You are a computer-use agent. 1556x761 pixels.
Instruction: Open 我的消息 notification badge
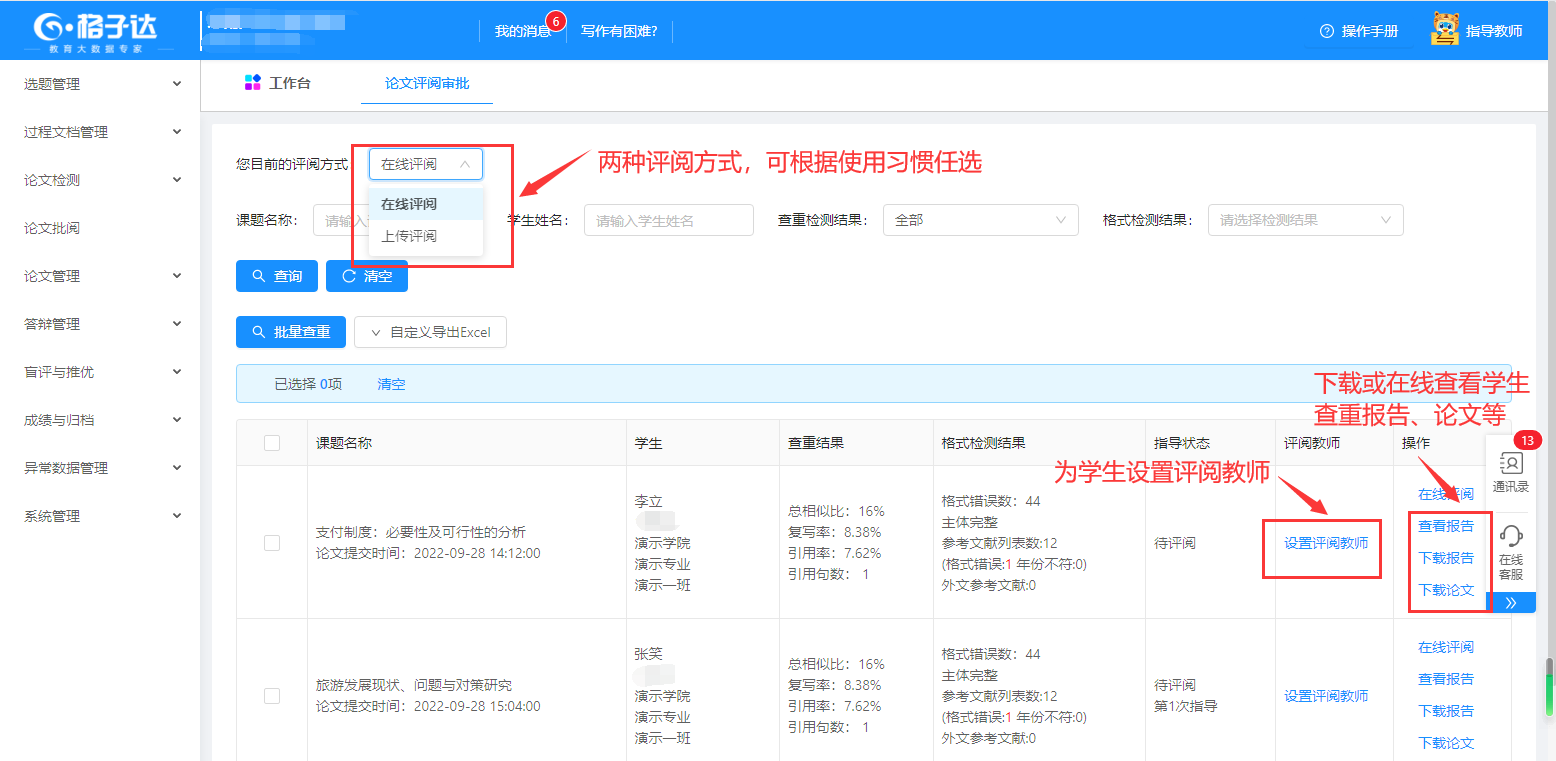pos(557,21)
